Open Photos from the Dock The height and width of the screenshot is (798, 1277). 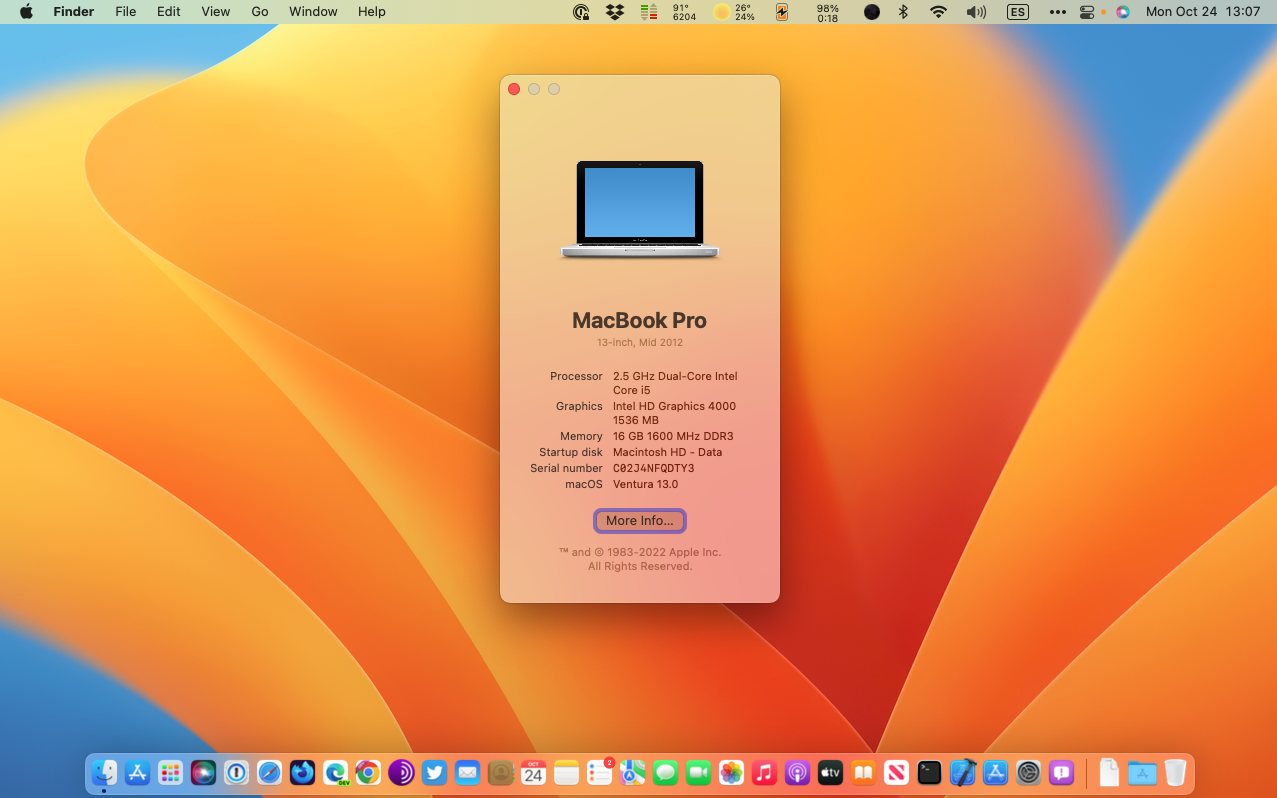[731, 772]
